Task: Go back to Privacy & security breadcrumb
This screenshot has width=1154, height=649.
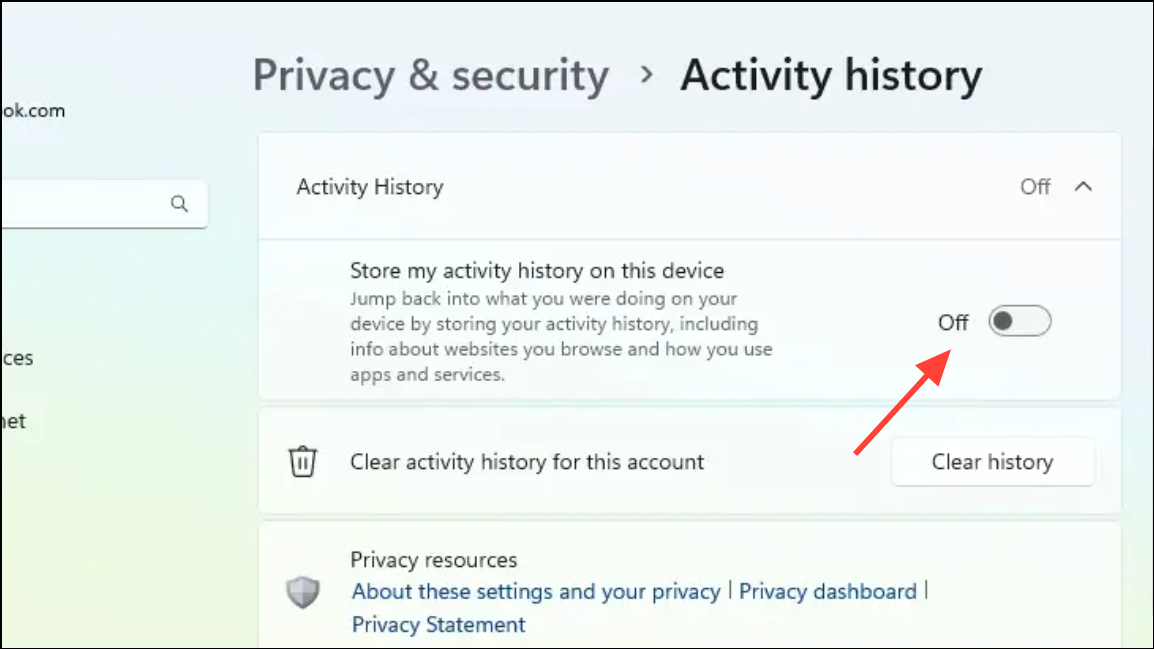Action: 430,76
